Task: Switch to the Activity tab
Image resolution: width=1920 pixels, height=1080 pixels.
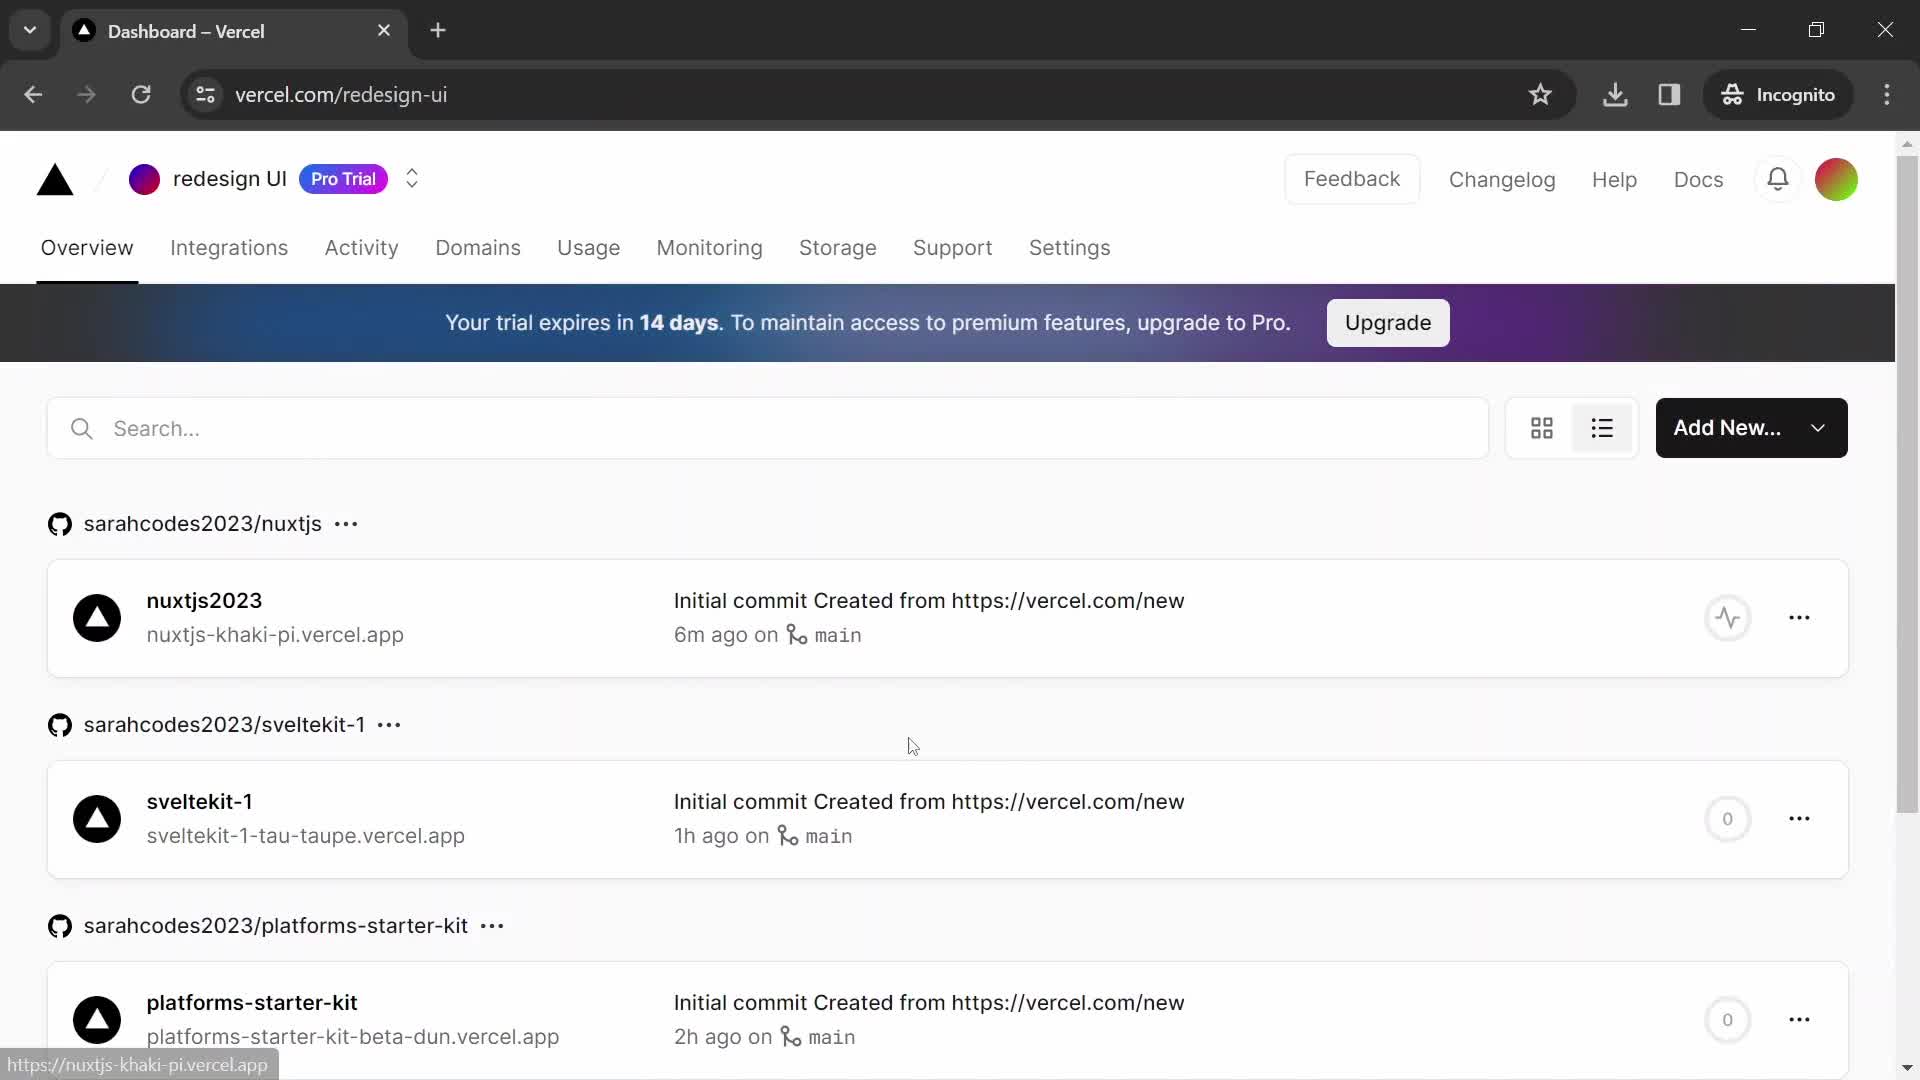Action: pyautogui.click(x=361, y=248)
